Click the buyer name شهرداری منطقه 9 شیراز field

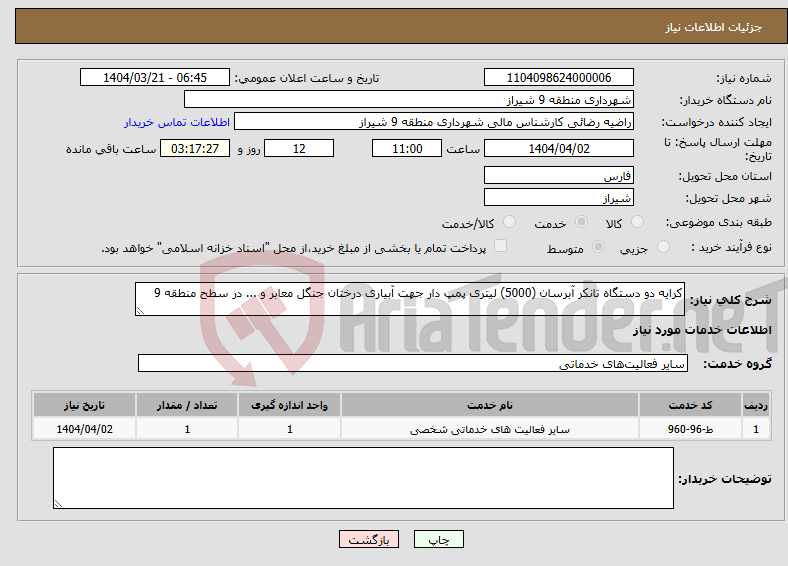tap(409, 100)
